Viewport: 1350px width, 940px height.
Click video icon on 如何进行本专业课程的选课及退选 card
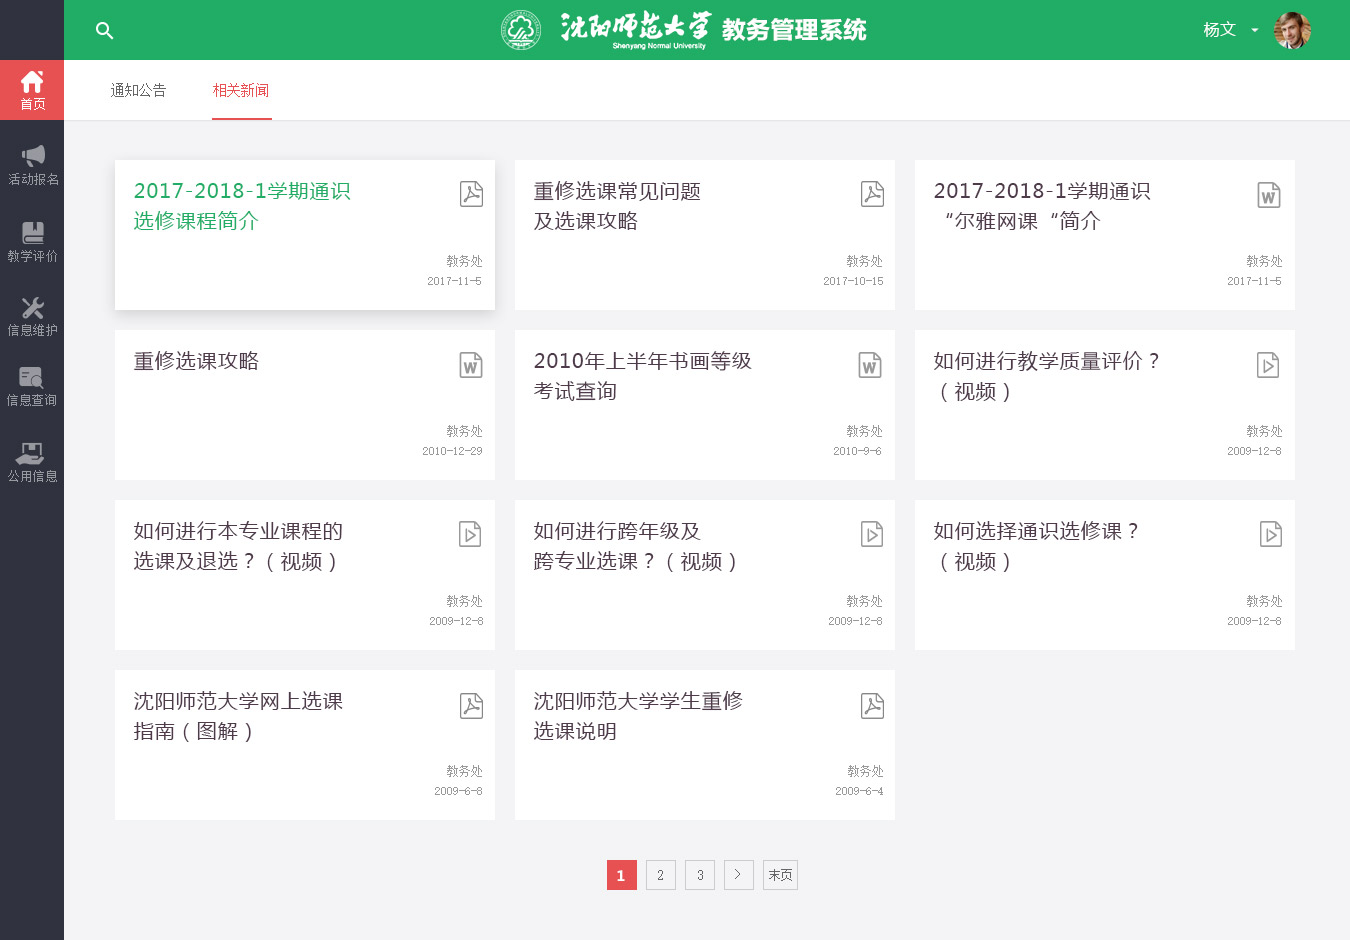[x=470, y=534]
